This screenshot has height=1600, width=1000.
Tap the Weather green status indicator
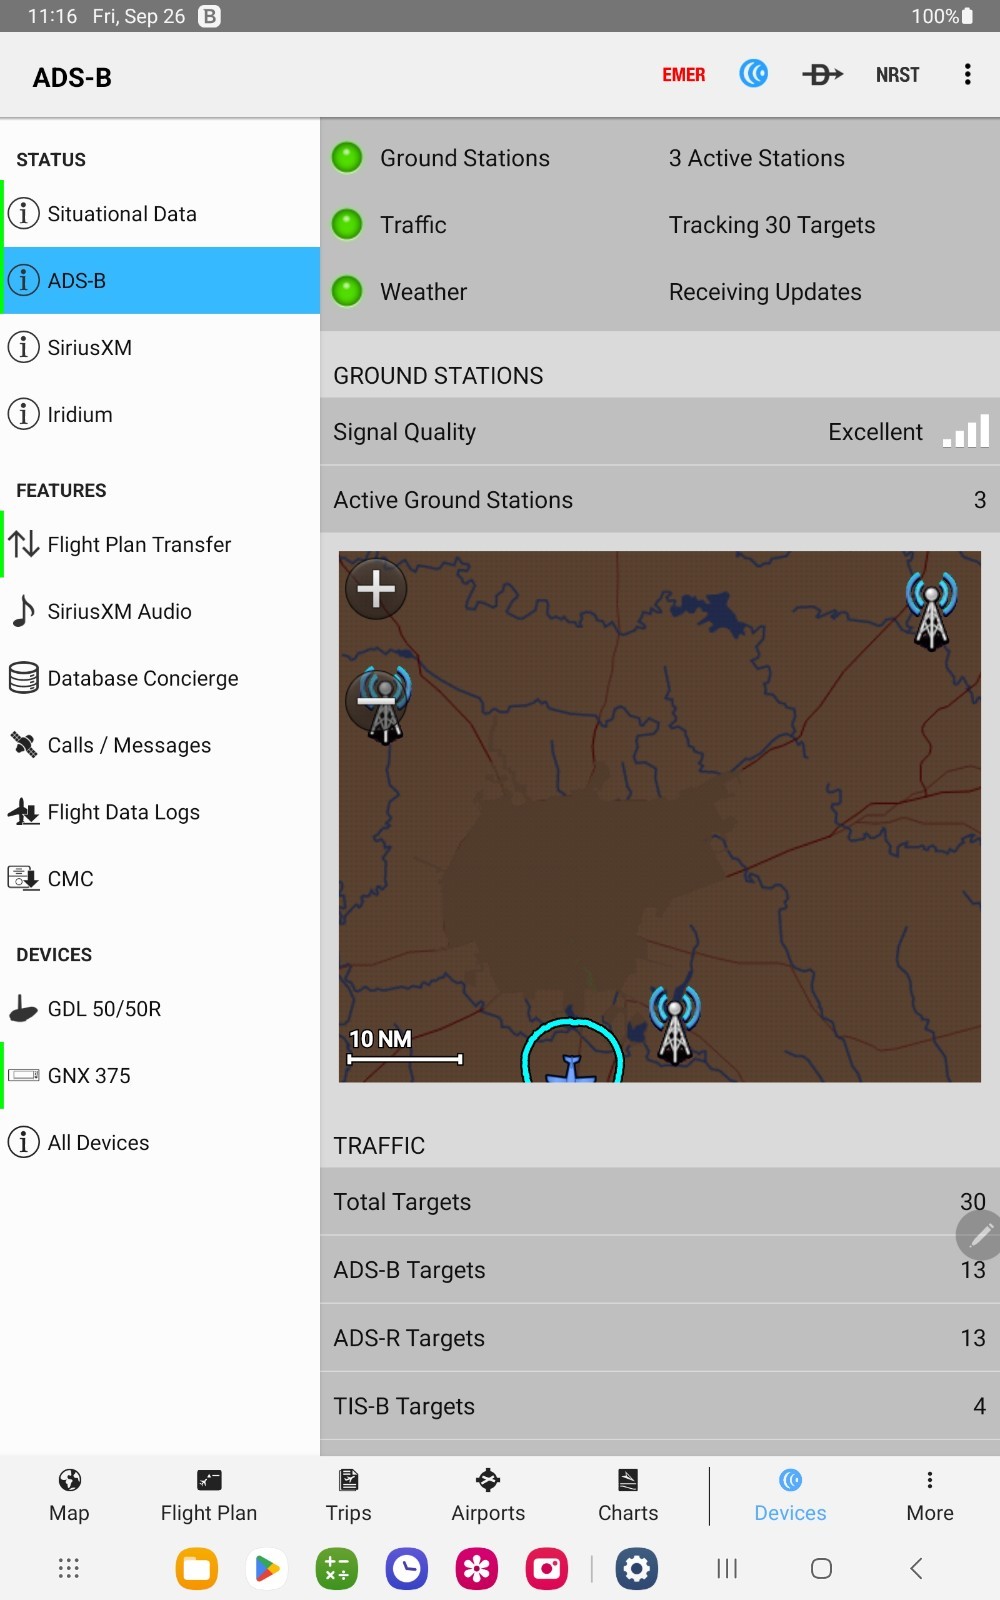tap(347, 292)
